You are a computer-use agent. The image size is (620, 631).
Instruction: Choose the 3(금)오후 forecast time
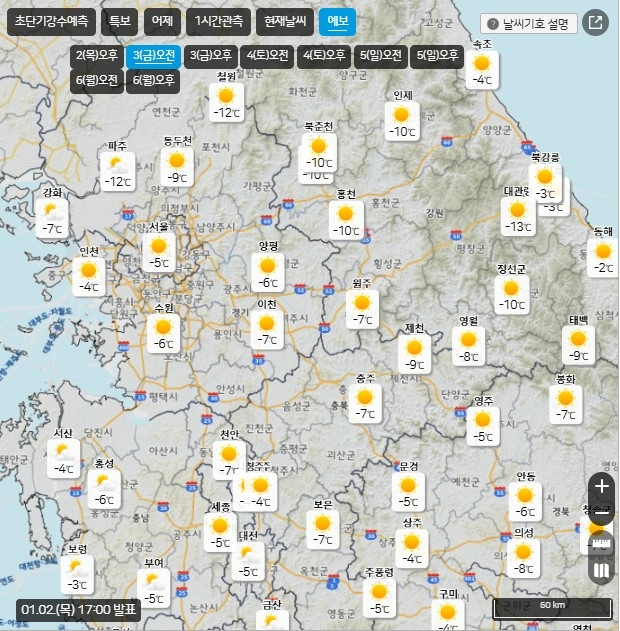[x=210, y=56]
